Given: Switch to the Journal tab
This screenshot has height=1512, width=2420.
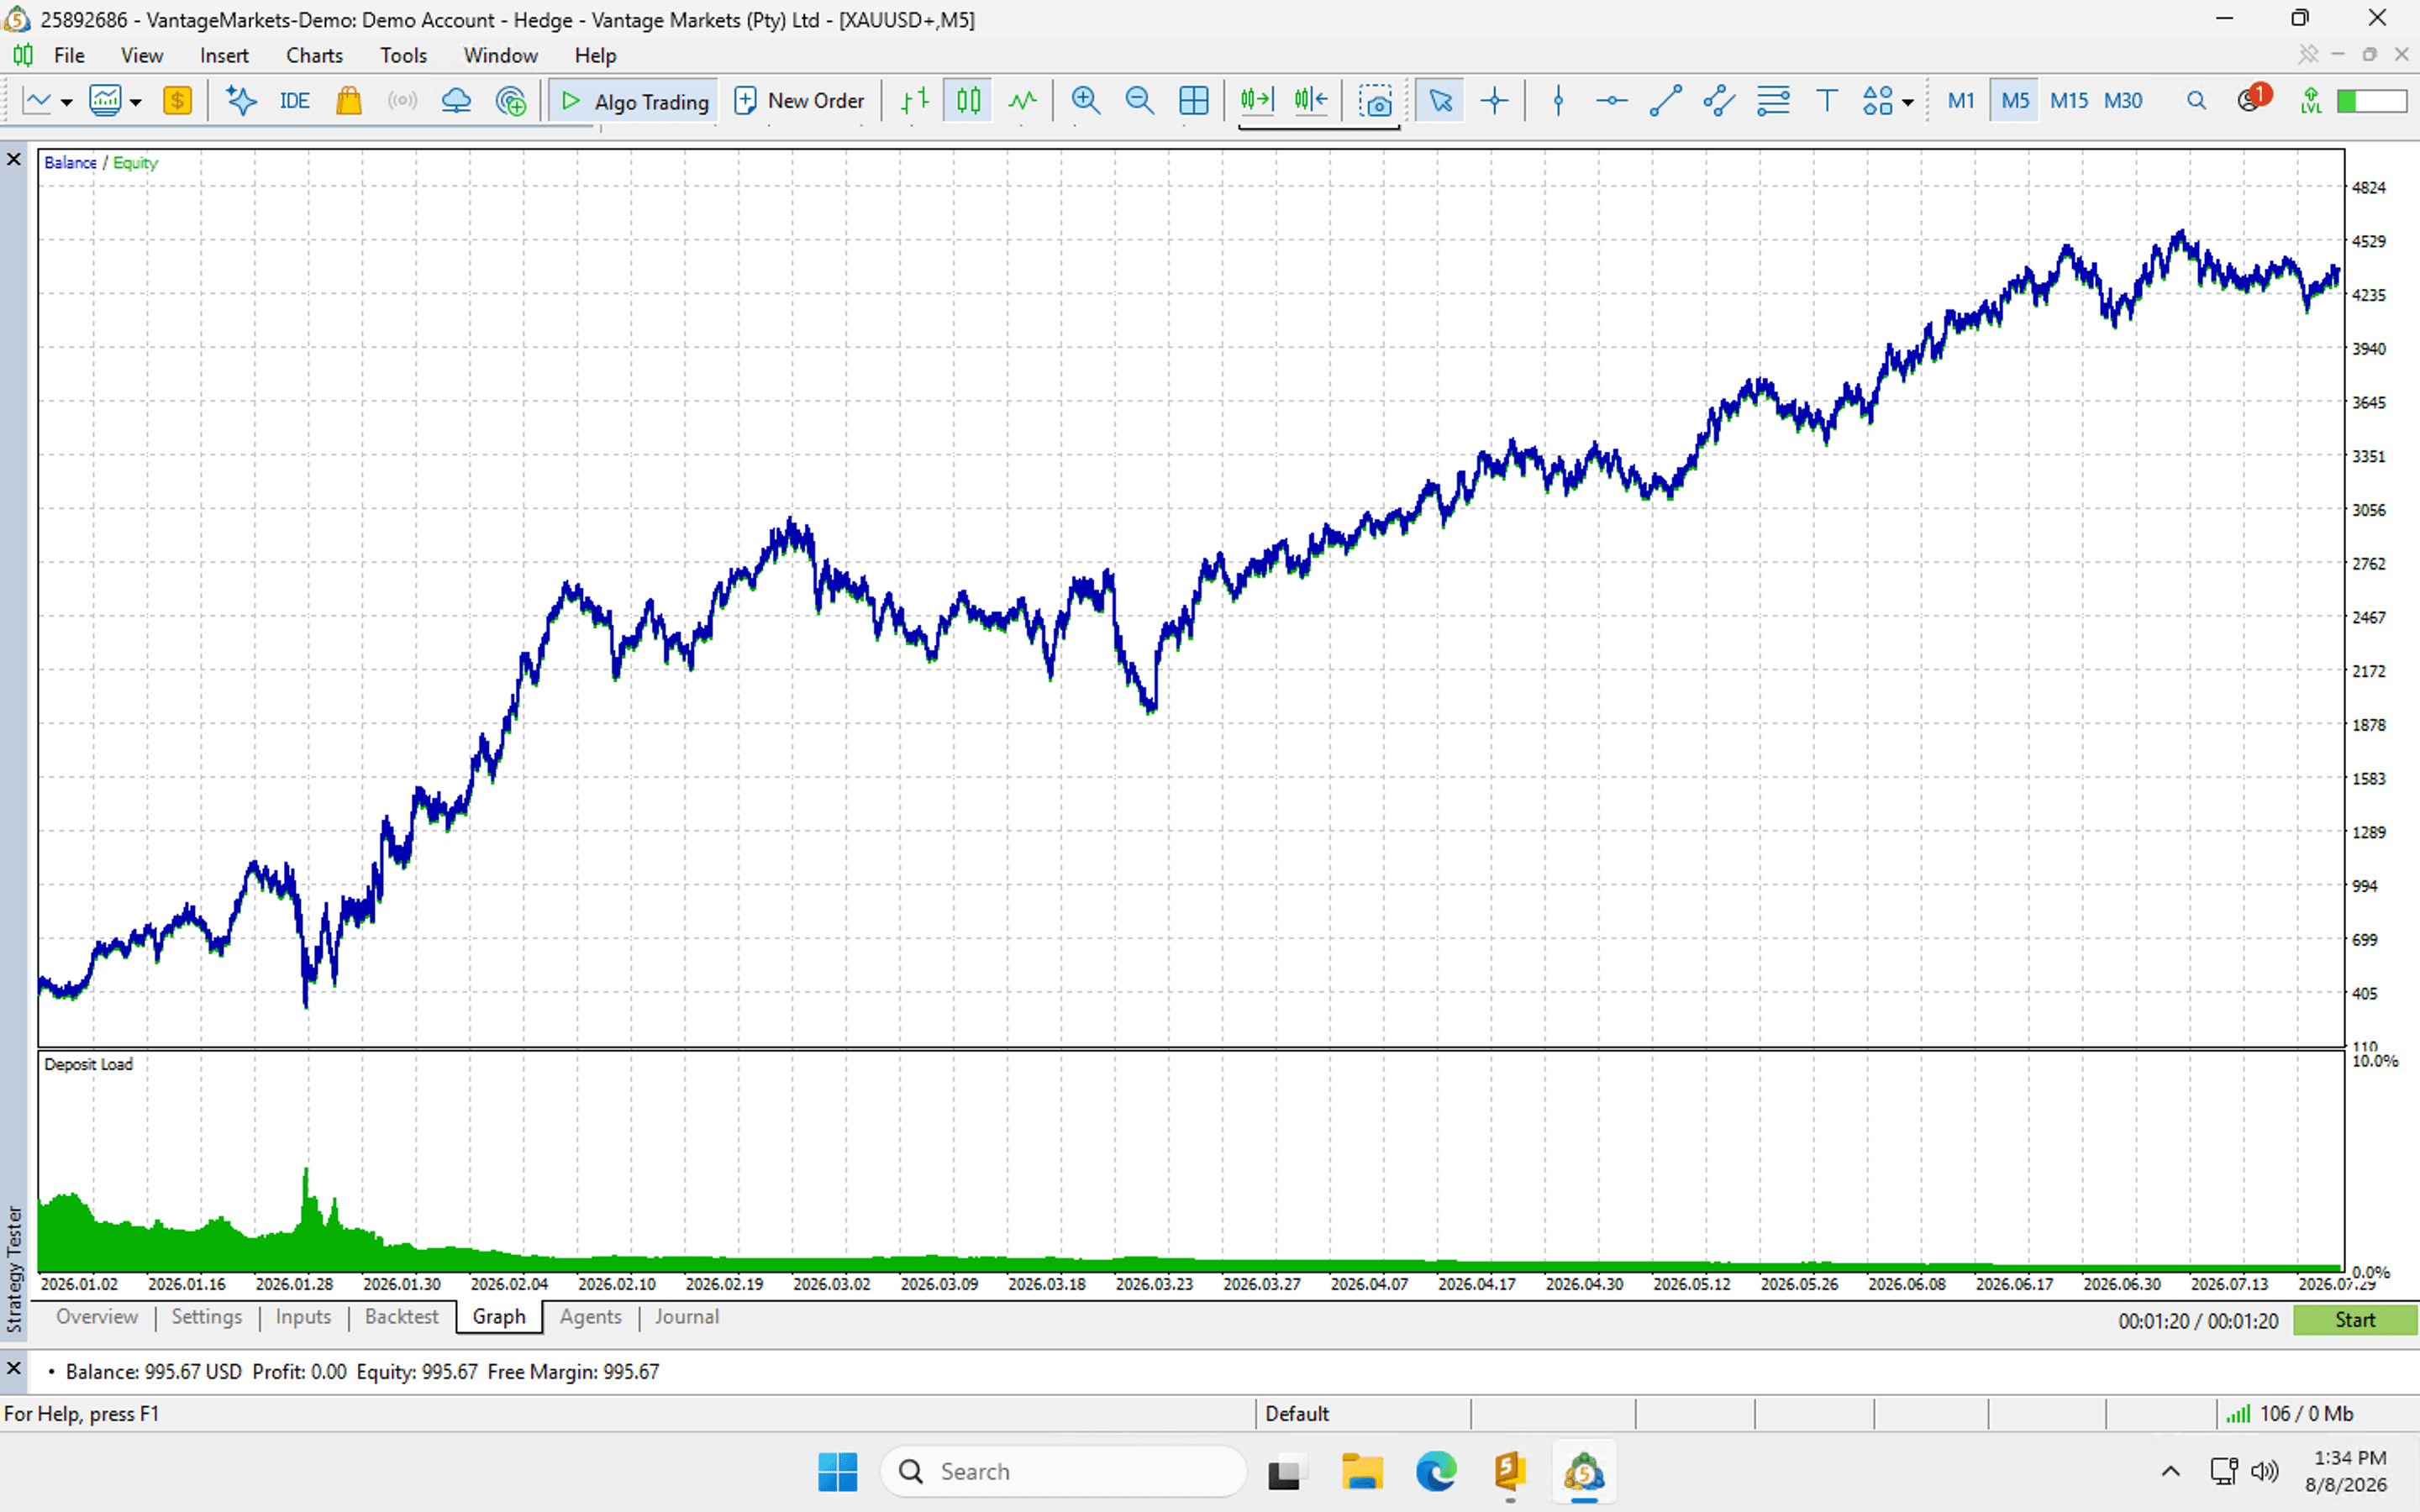Looking at the screenshot, I should (687, 1317).
